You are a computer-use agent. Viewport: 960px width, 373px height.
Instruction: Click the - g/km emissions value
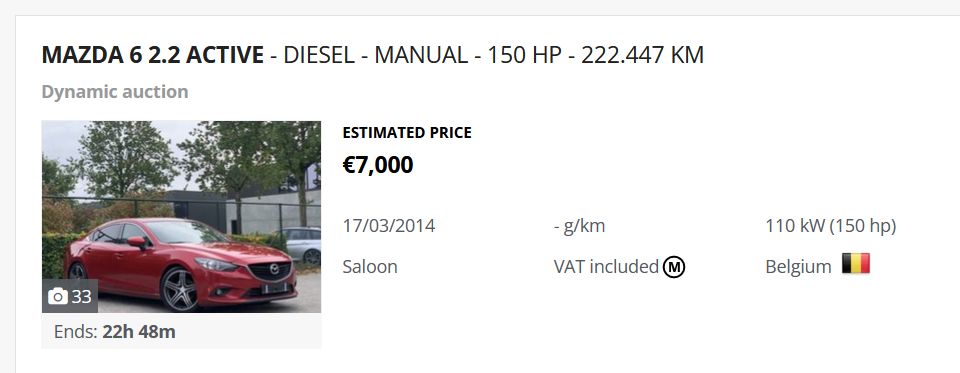point(579,227)
